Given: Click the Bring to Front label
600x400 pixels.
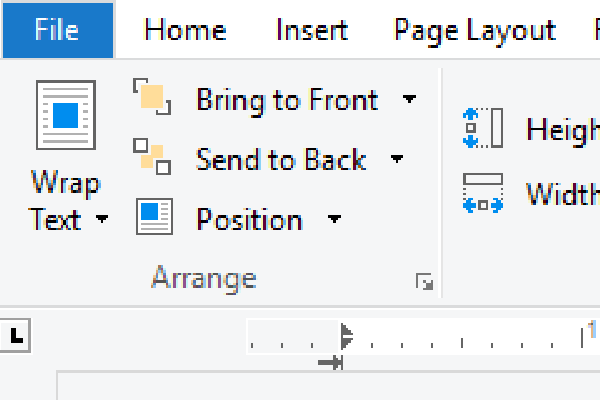Looking at the screenshot, I should (x=287, y=101).
